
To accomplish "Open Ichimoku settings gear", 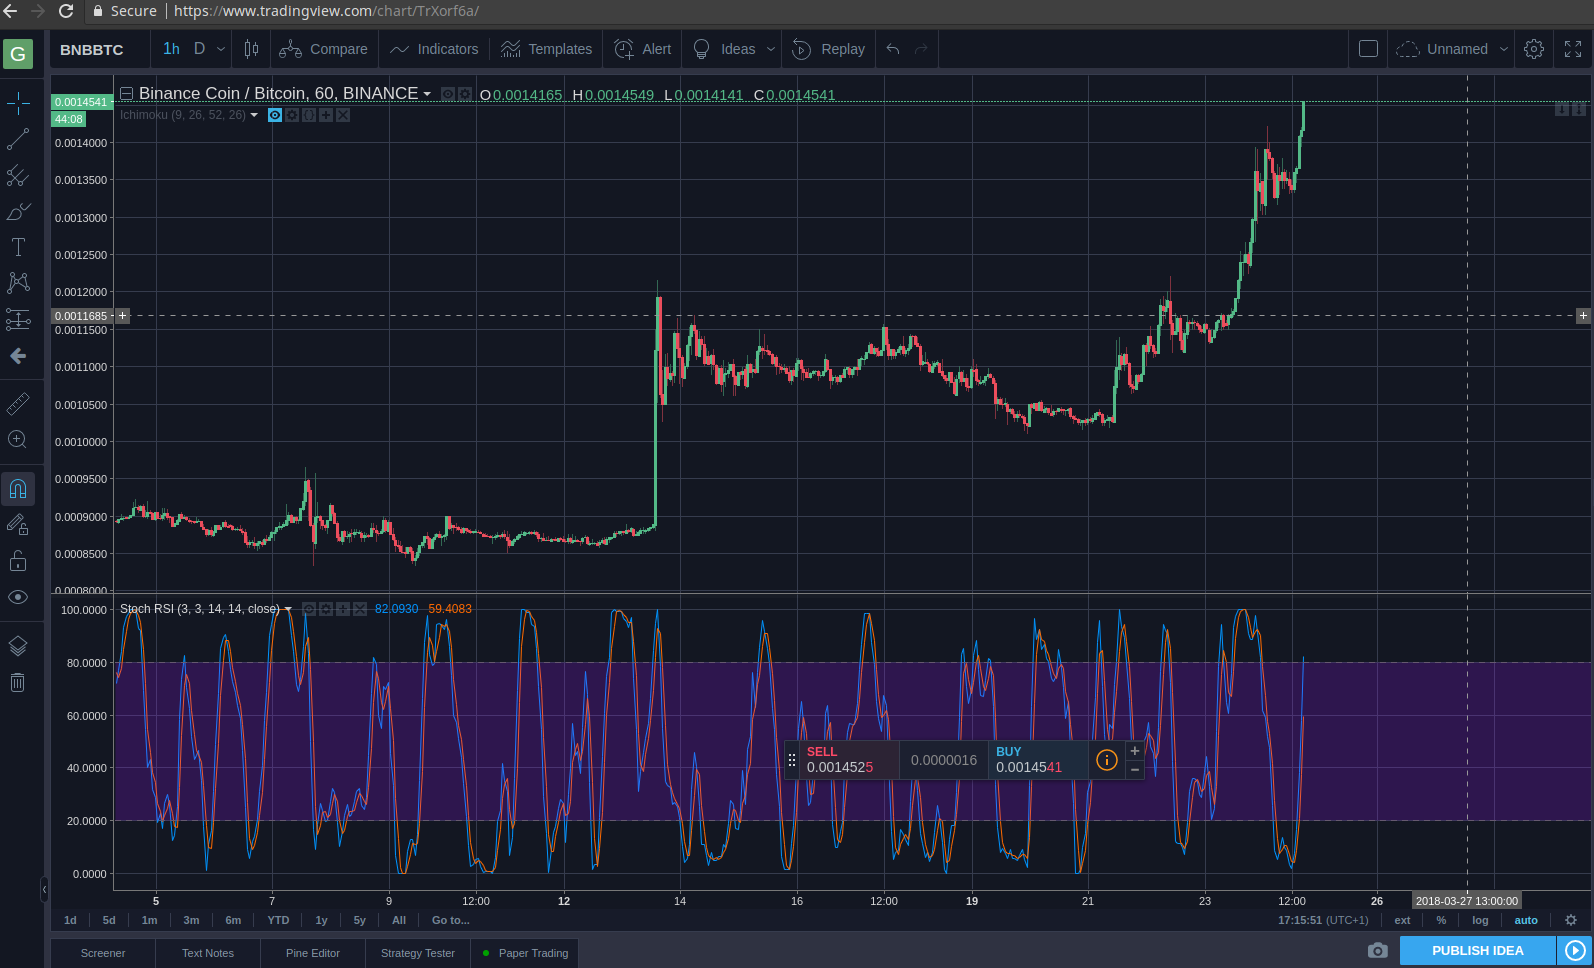I will tap(292, 115).
